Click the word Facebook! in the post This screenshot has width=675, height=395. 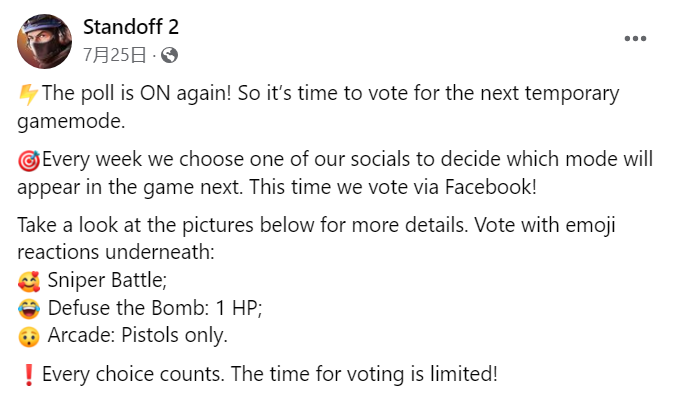tap(491, 187)
